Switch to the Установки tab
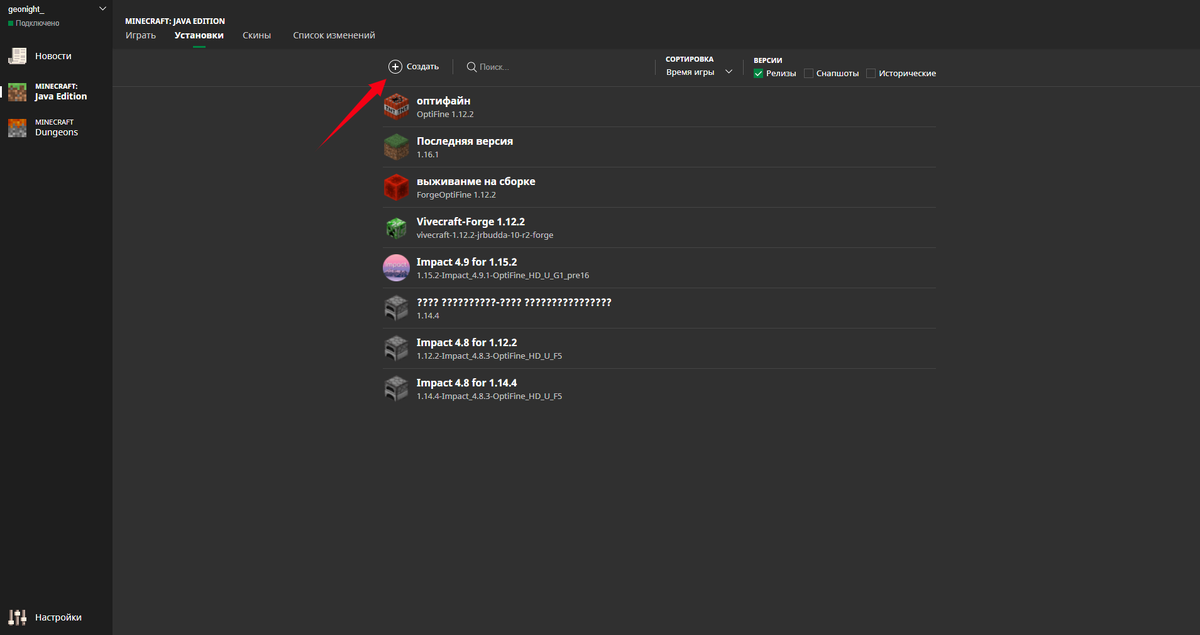 [x=199, y=35]
